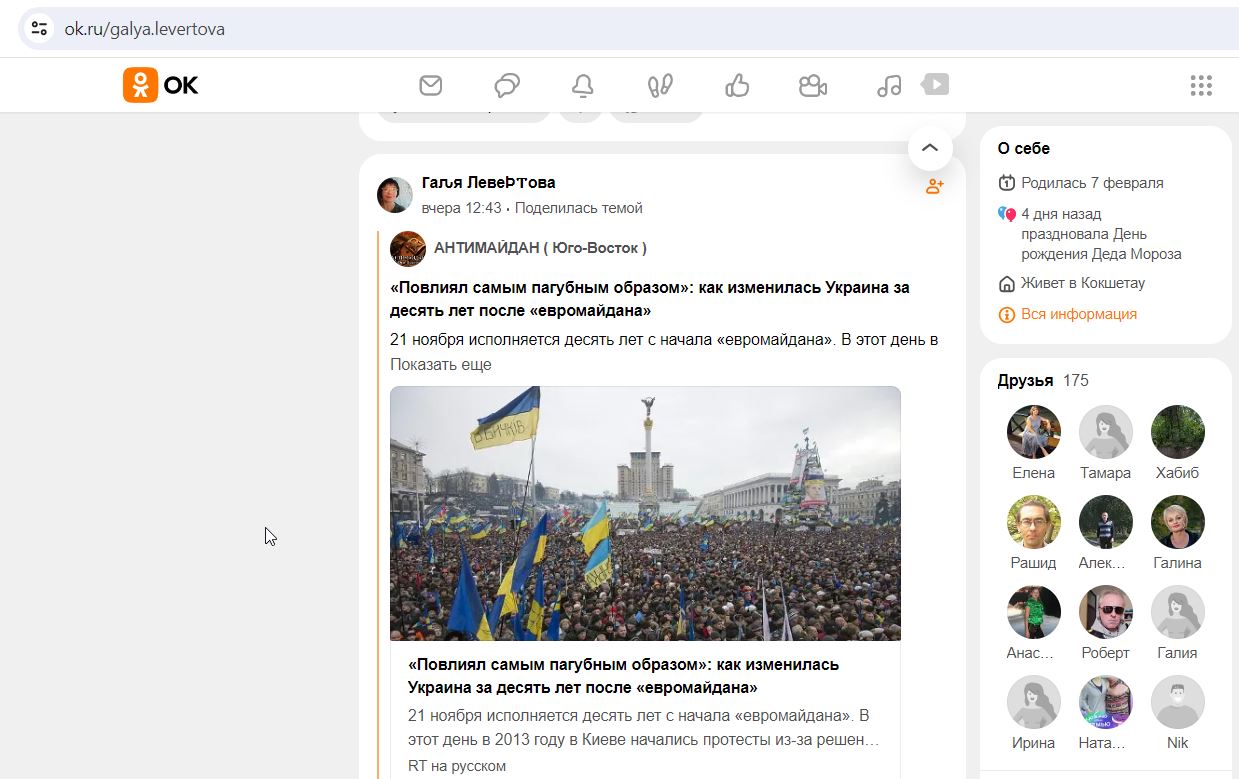Screen dimensions: 1239x779
Task: Open the guests footprints icon
Action: 660,86
